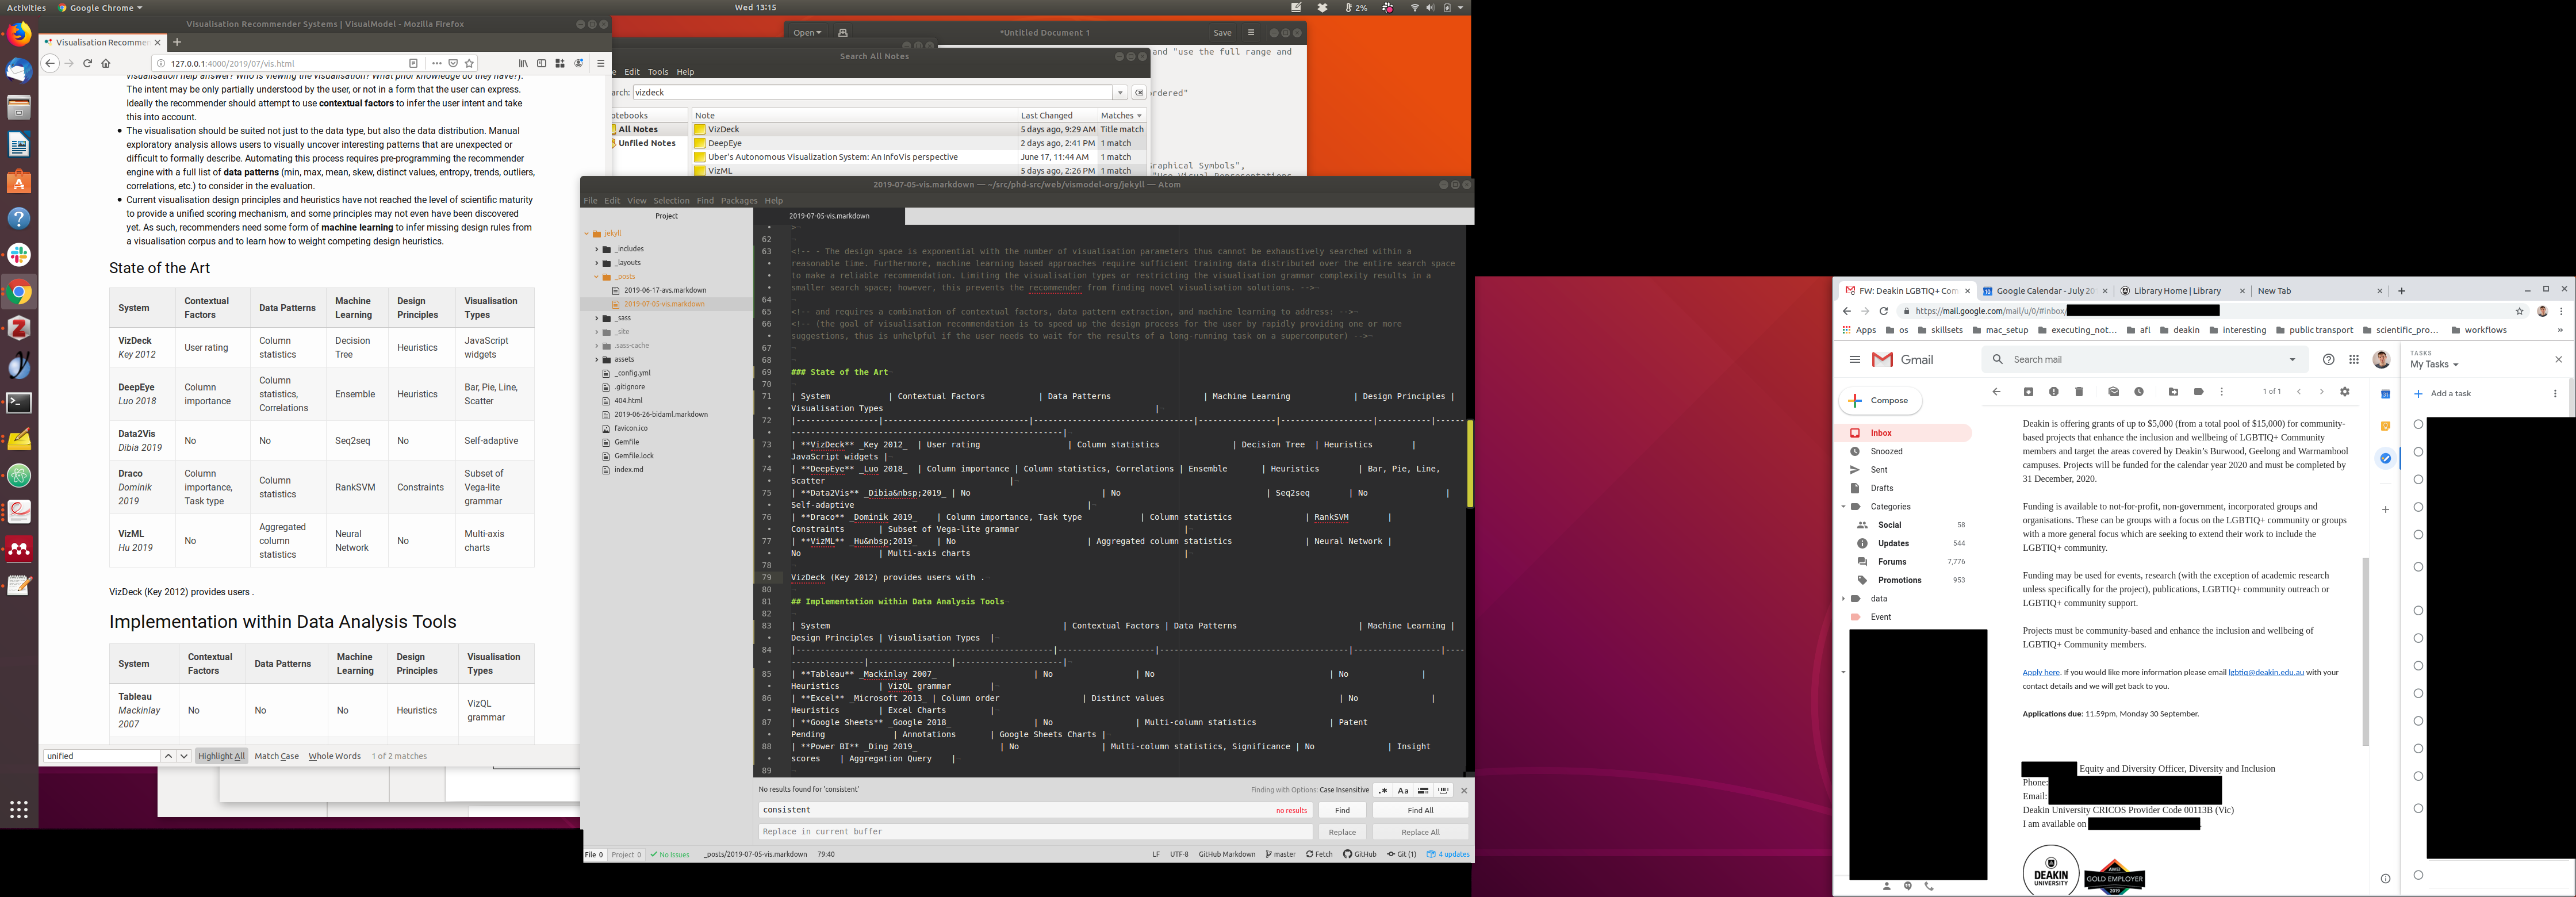Click the Report spam icon in Gmail

(2053, 392)
